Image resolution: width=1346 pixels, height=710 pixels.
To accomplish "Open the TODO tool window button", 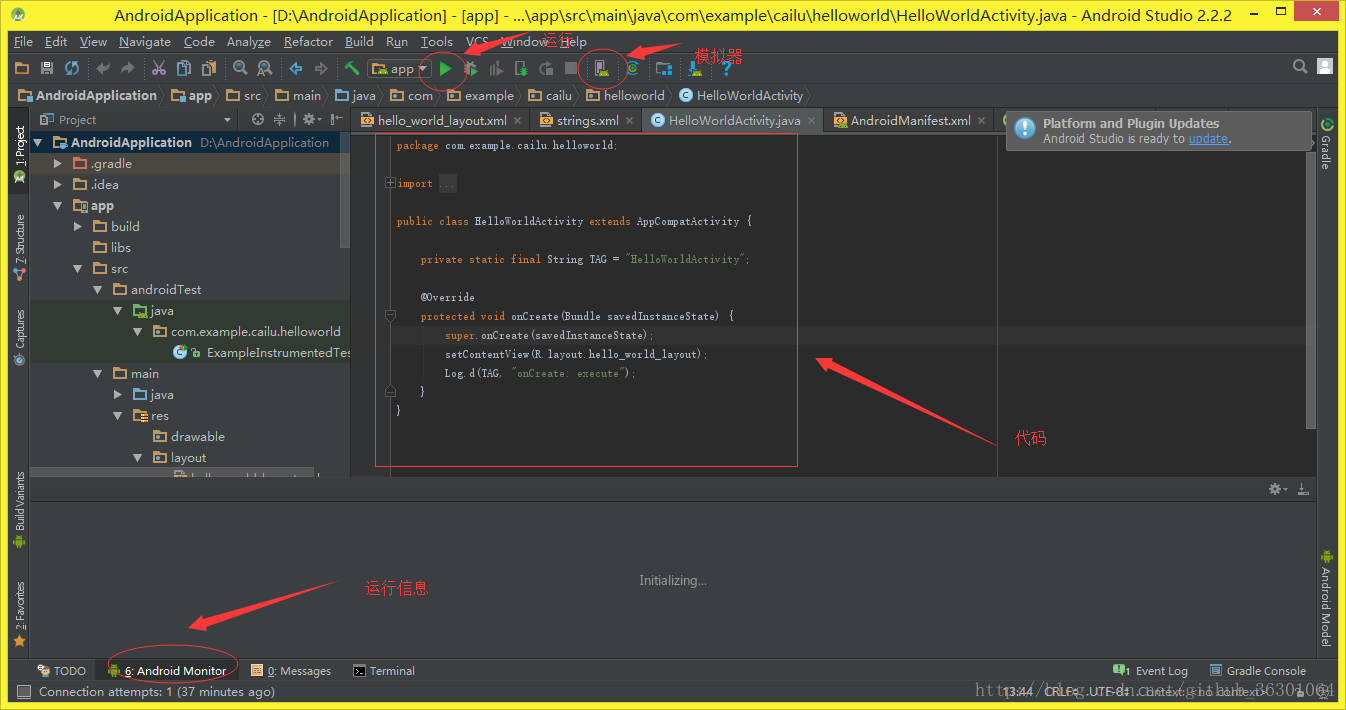I will 62,671.
